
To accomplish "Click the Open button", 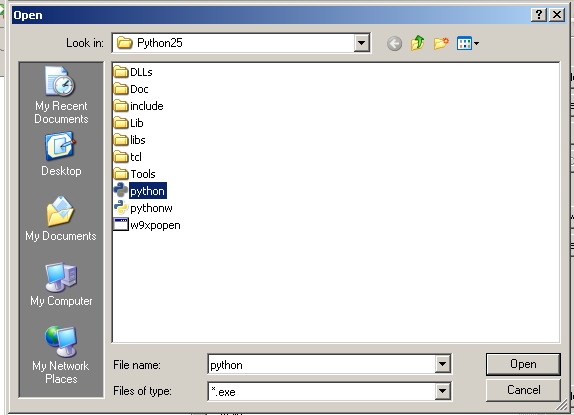I will (x=523, y=364).
